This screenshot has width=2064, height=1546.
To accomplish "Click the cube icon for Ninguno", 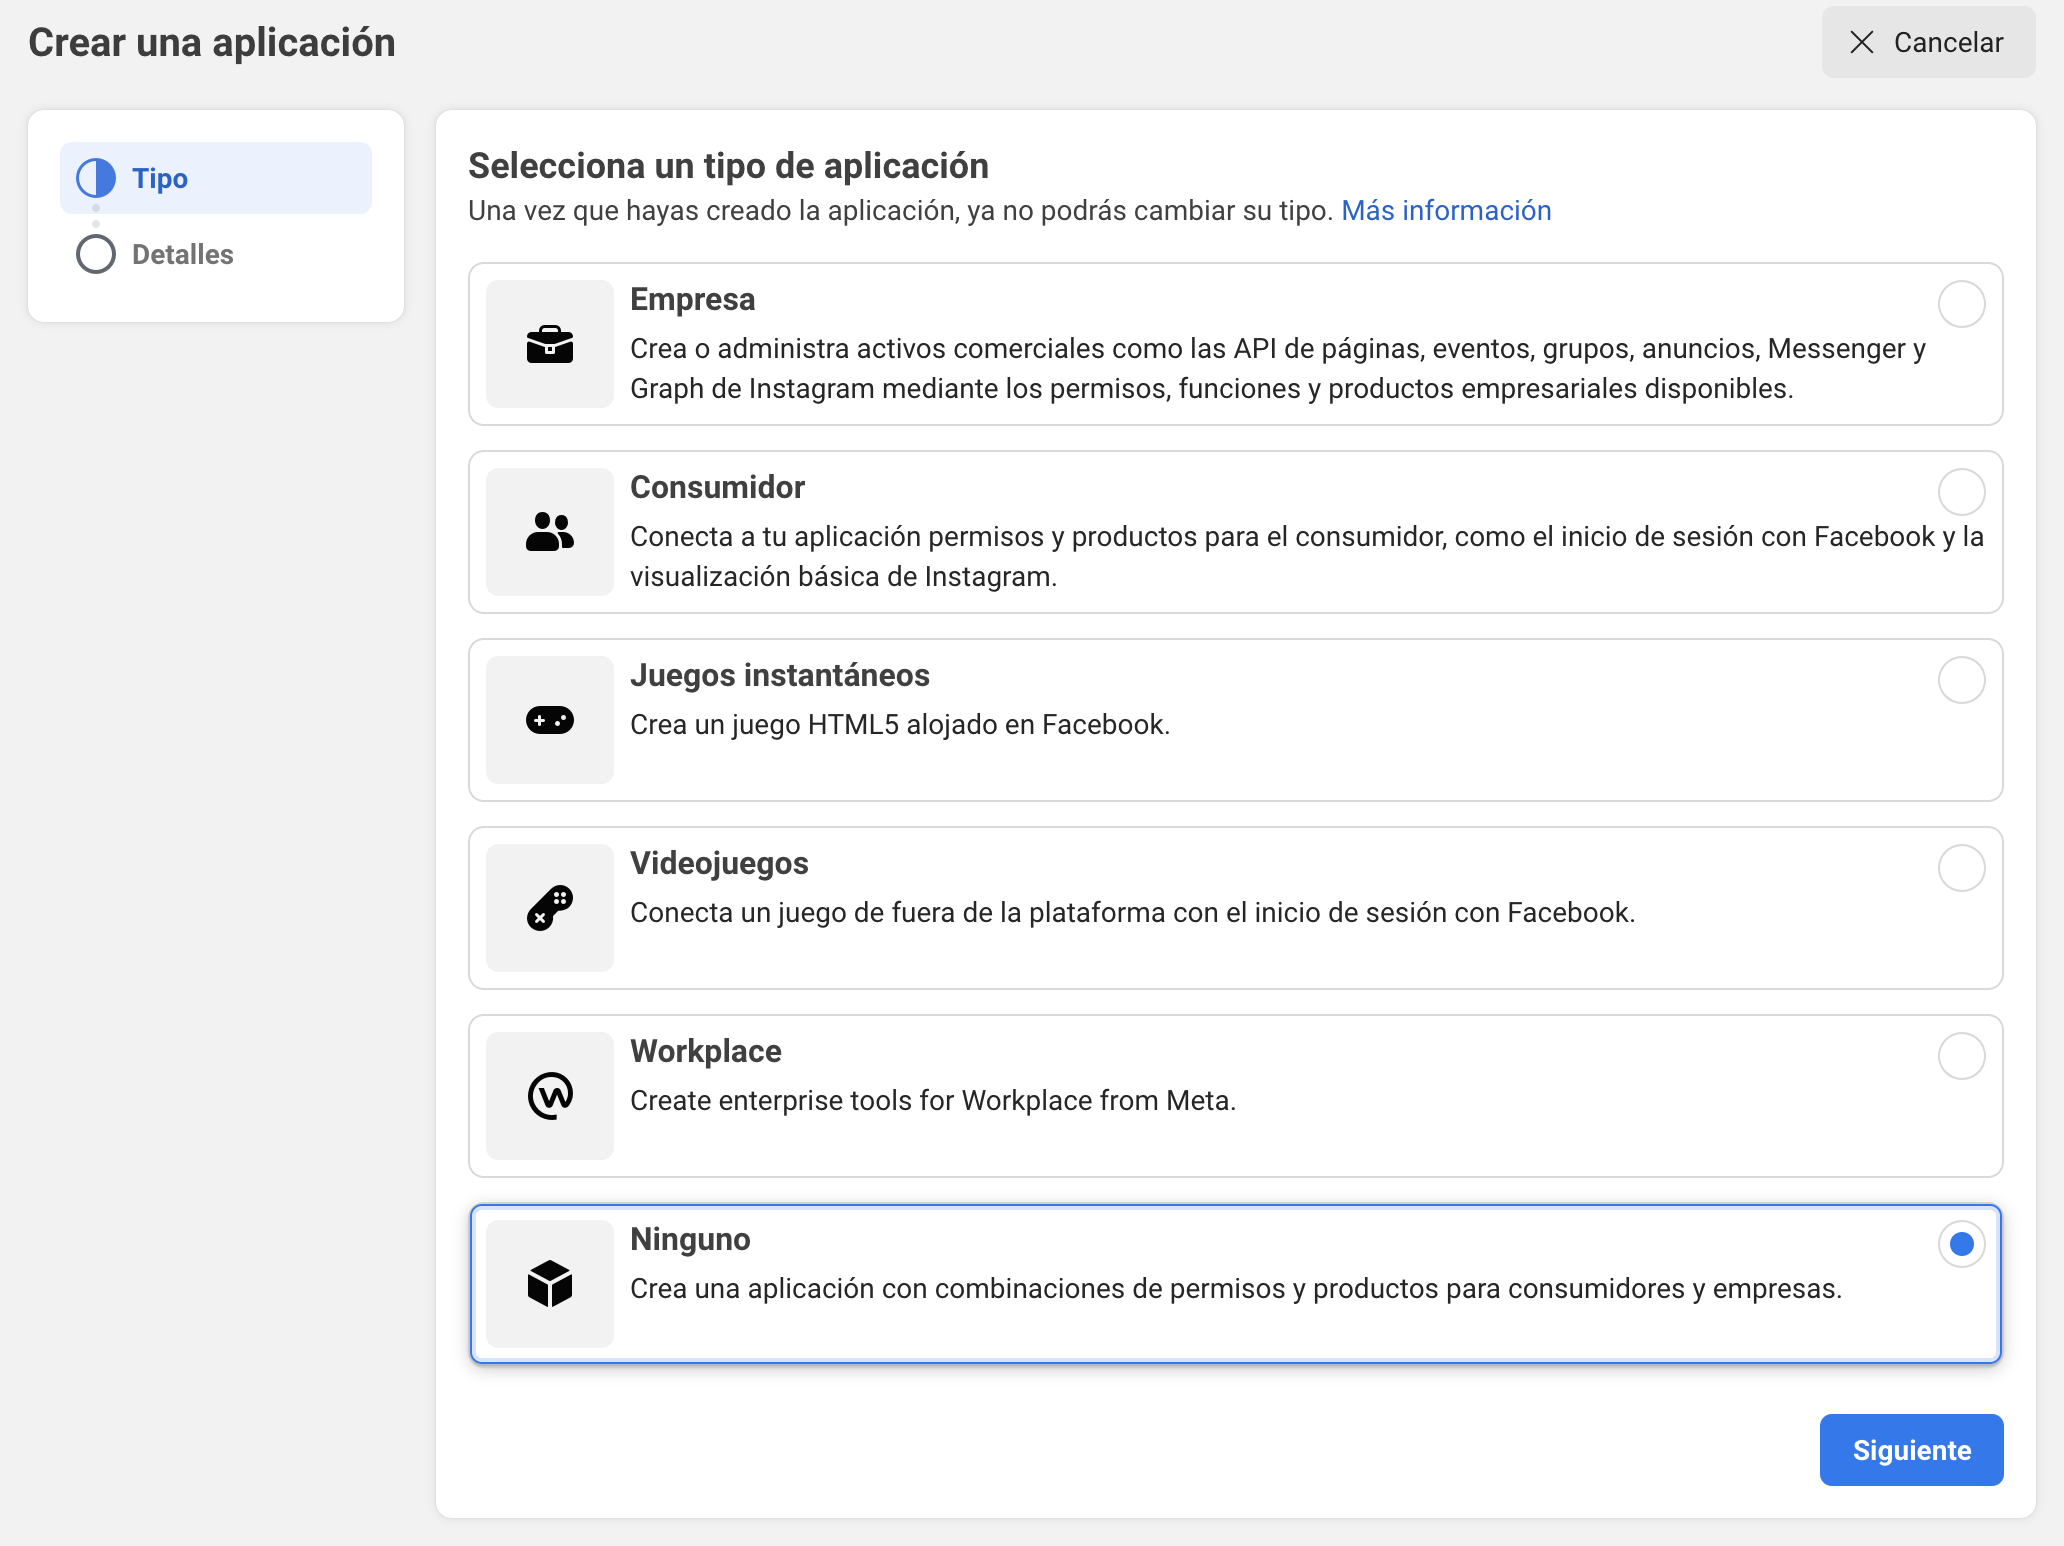I will click(550, 1284).
